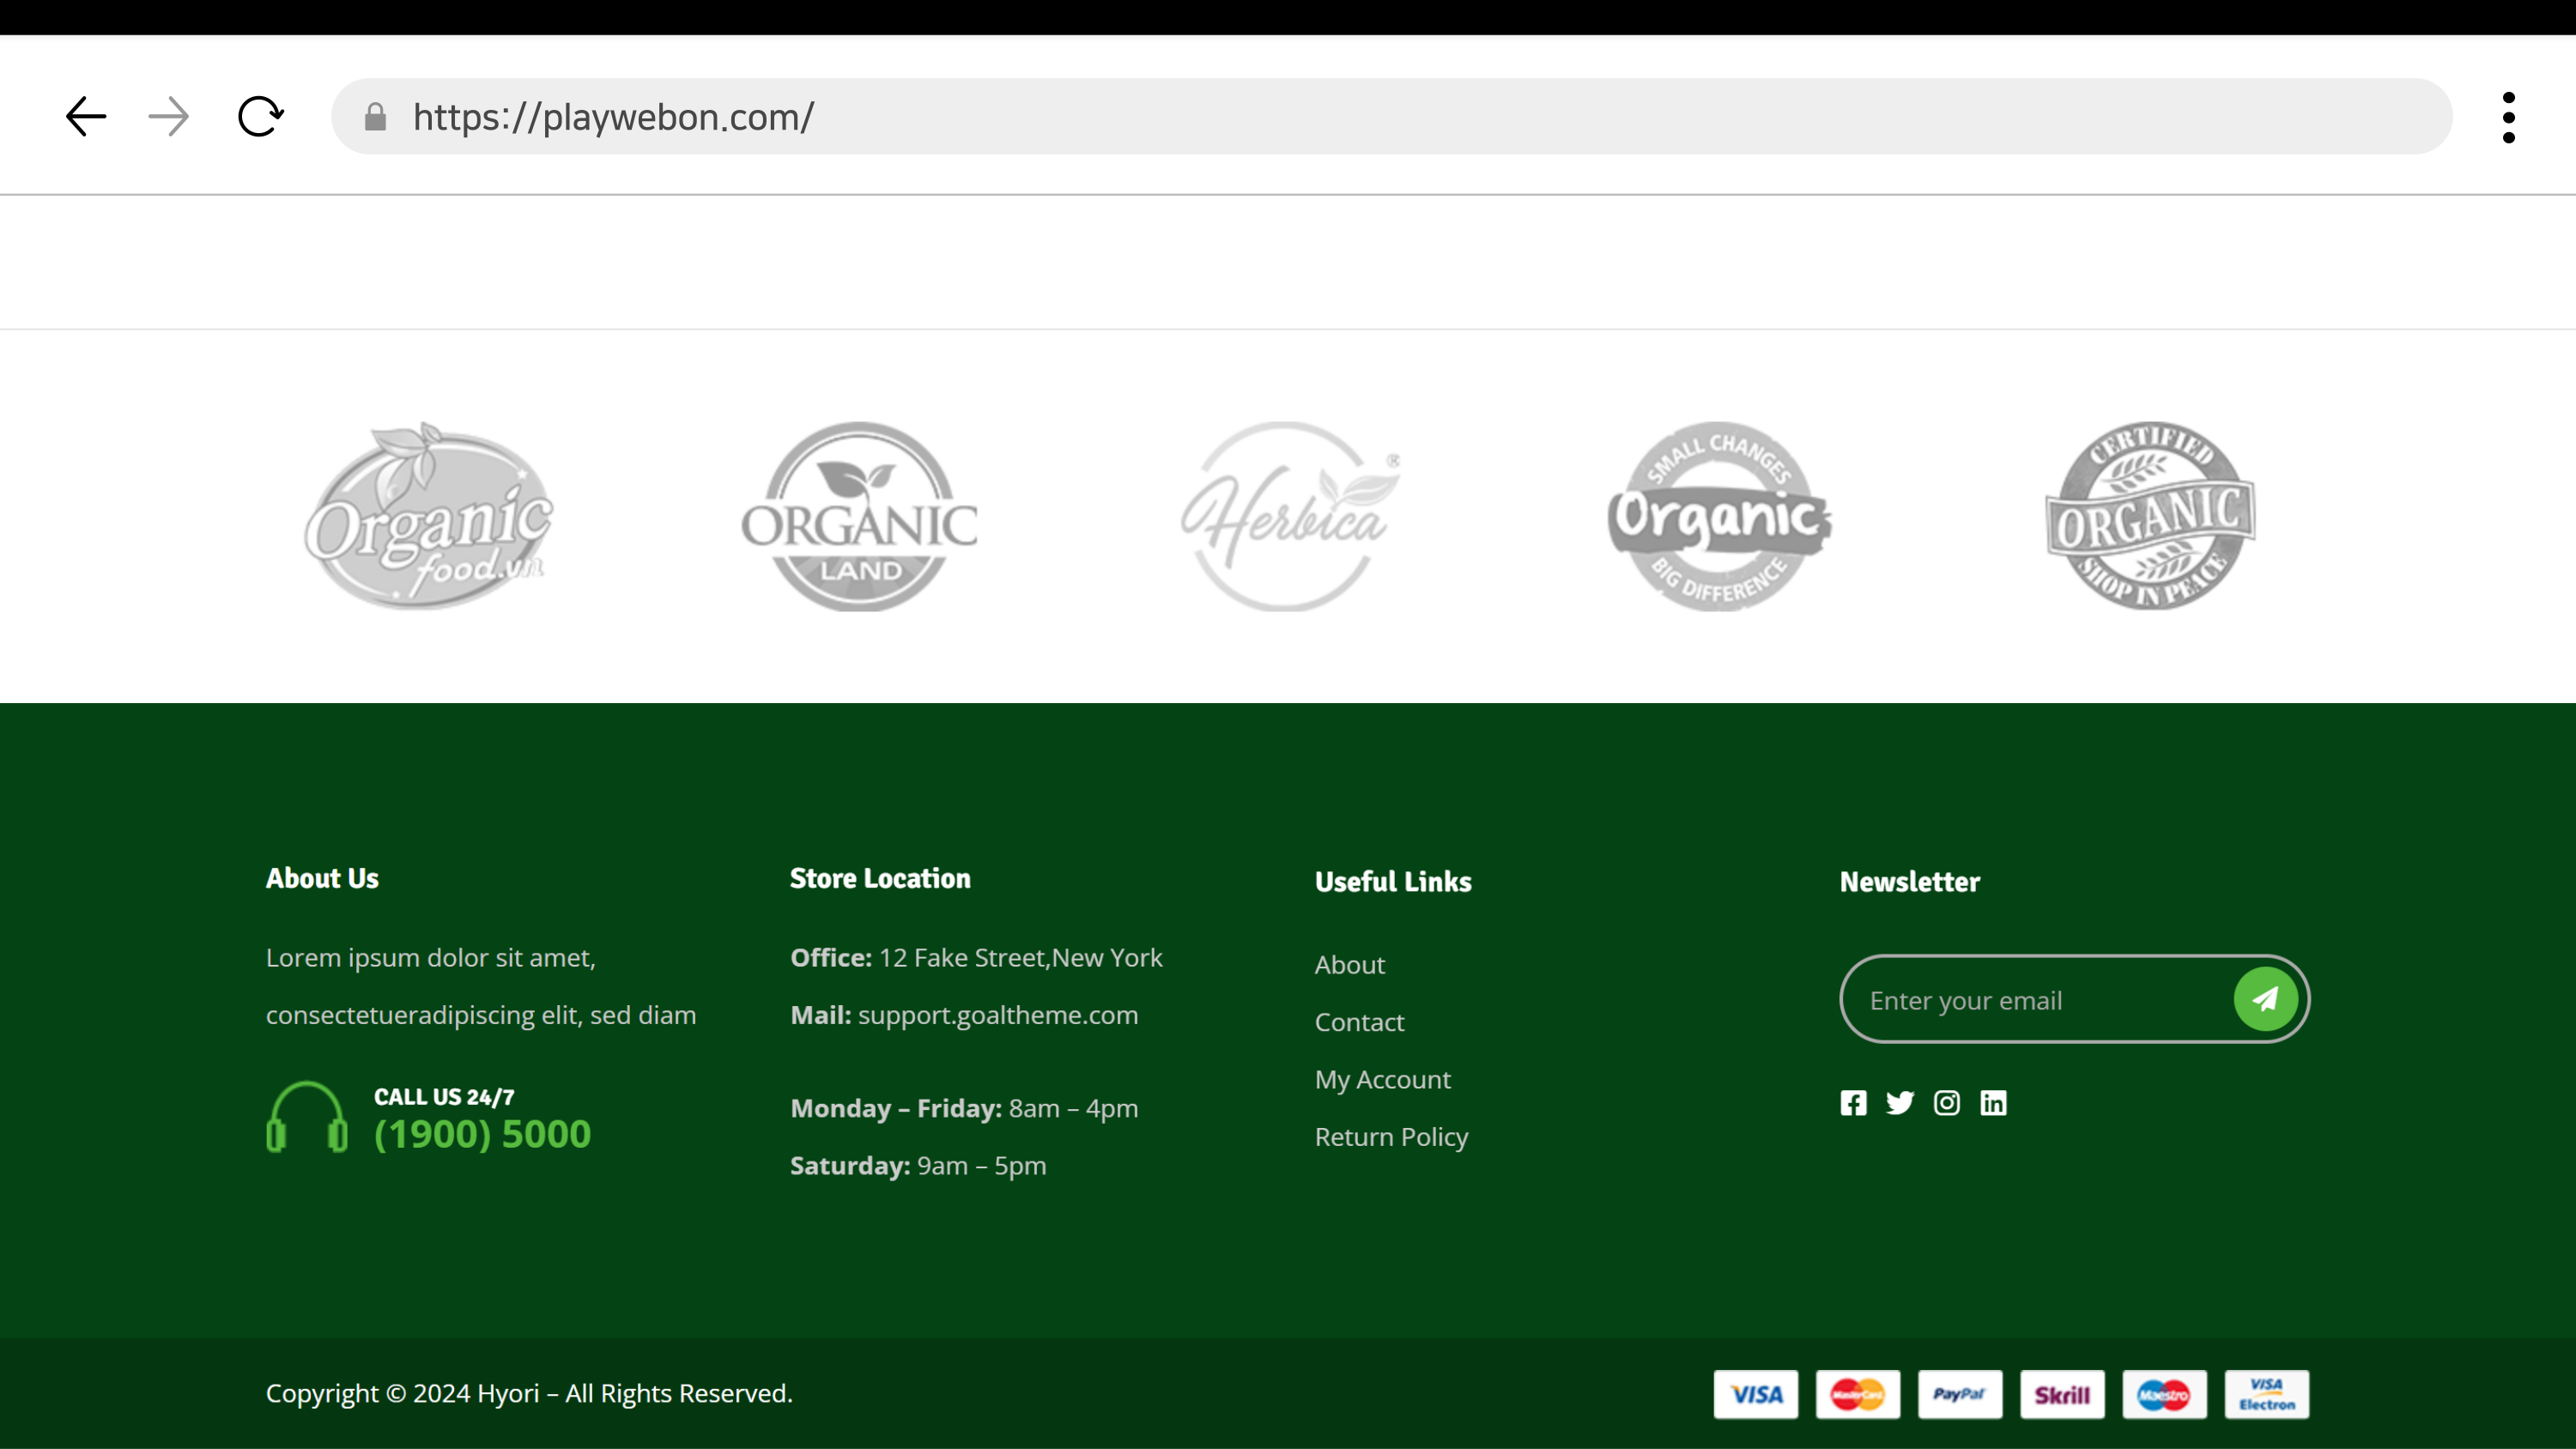This screenshot has width=2576, height=1449.
Task: Click the Organic Land brand logo
Action: pos(859,516)
